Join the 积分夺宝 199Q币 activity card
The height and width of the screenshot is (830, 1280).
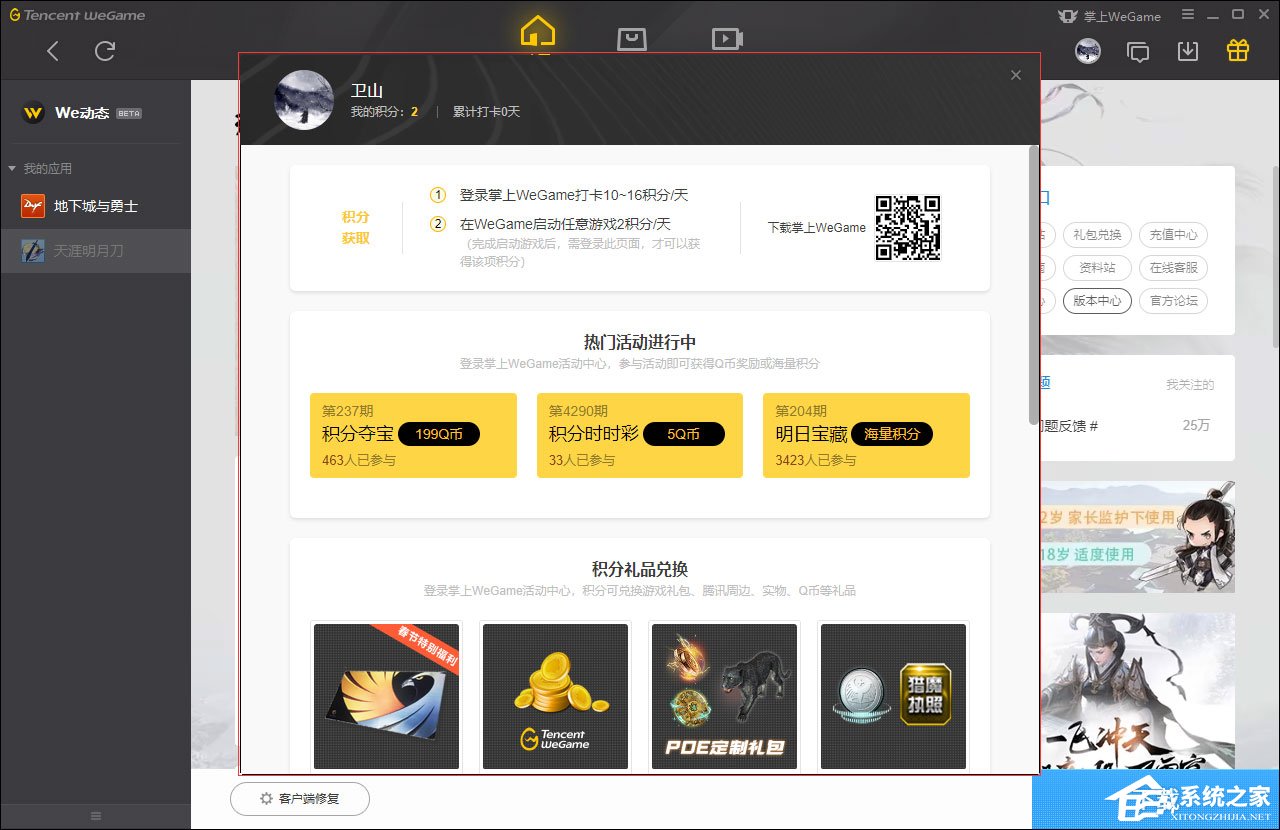(x=413, y=435)
